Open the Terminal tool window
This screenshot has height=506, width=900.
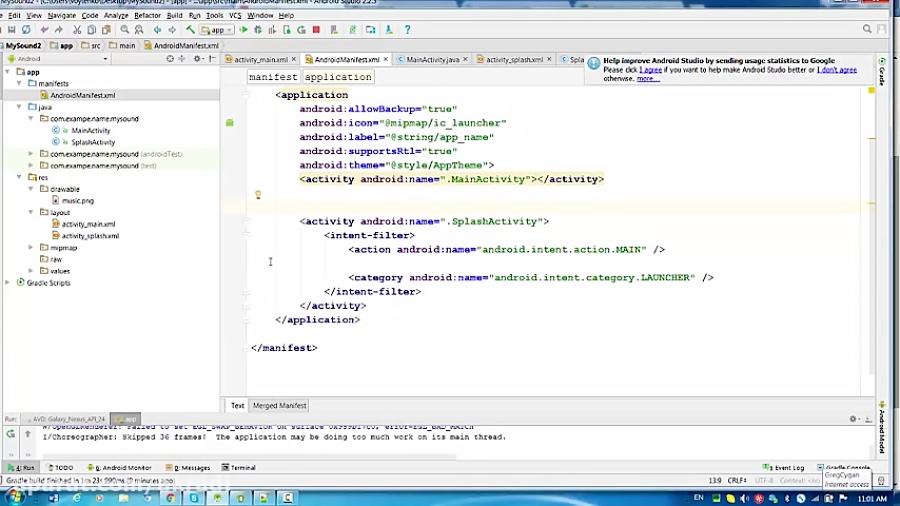pyautogui.click(x=238, y=468)
